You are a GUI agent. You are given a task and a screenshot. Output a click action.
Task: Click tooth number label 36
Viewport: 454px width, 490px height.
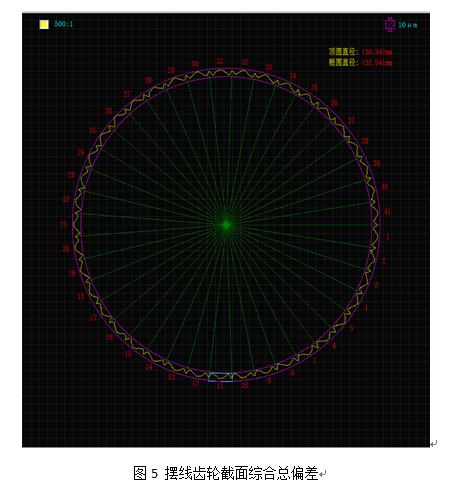coord(334,103)
